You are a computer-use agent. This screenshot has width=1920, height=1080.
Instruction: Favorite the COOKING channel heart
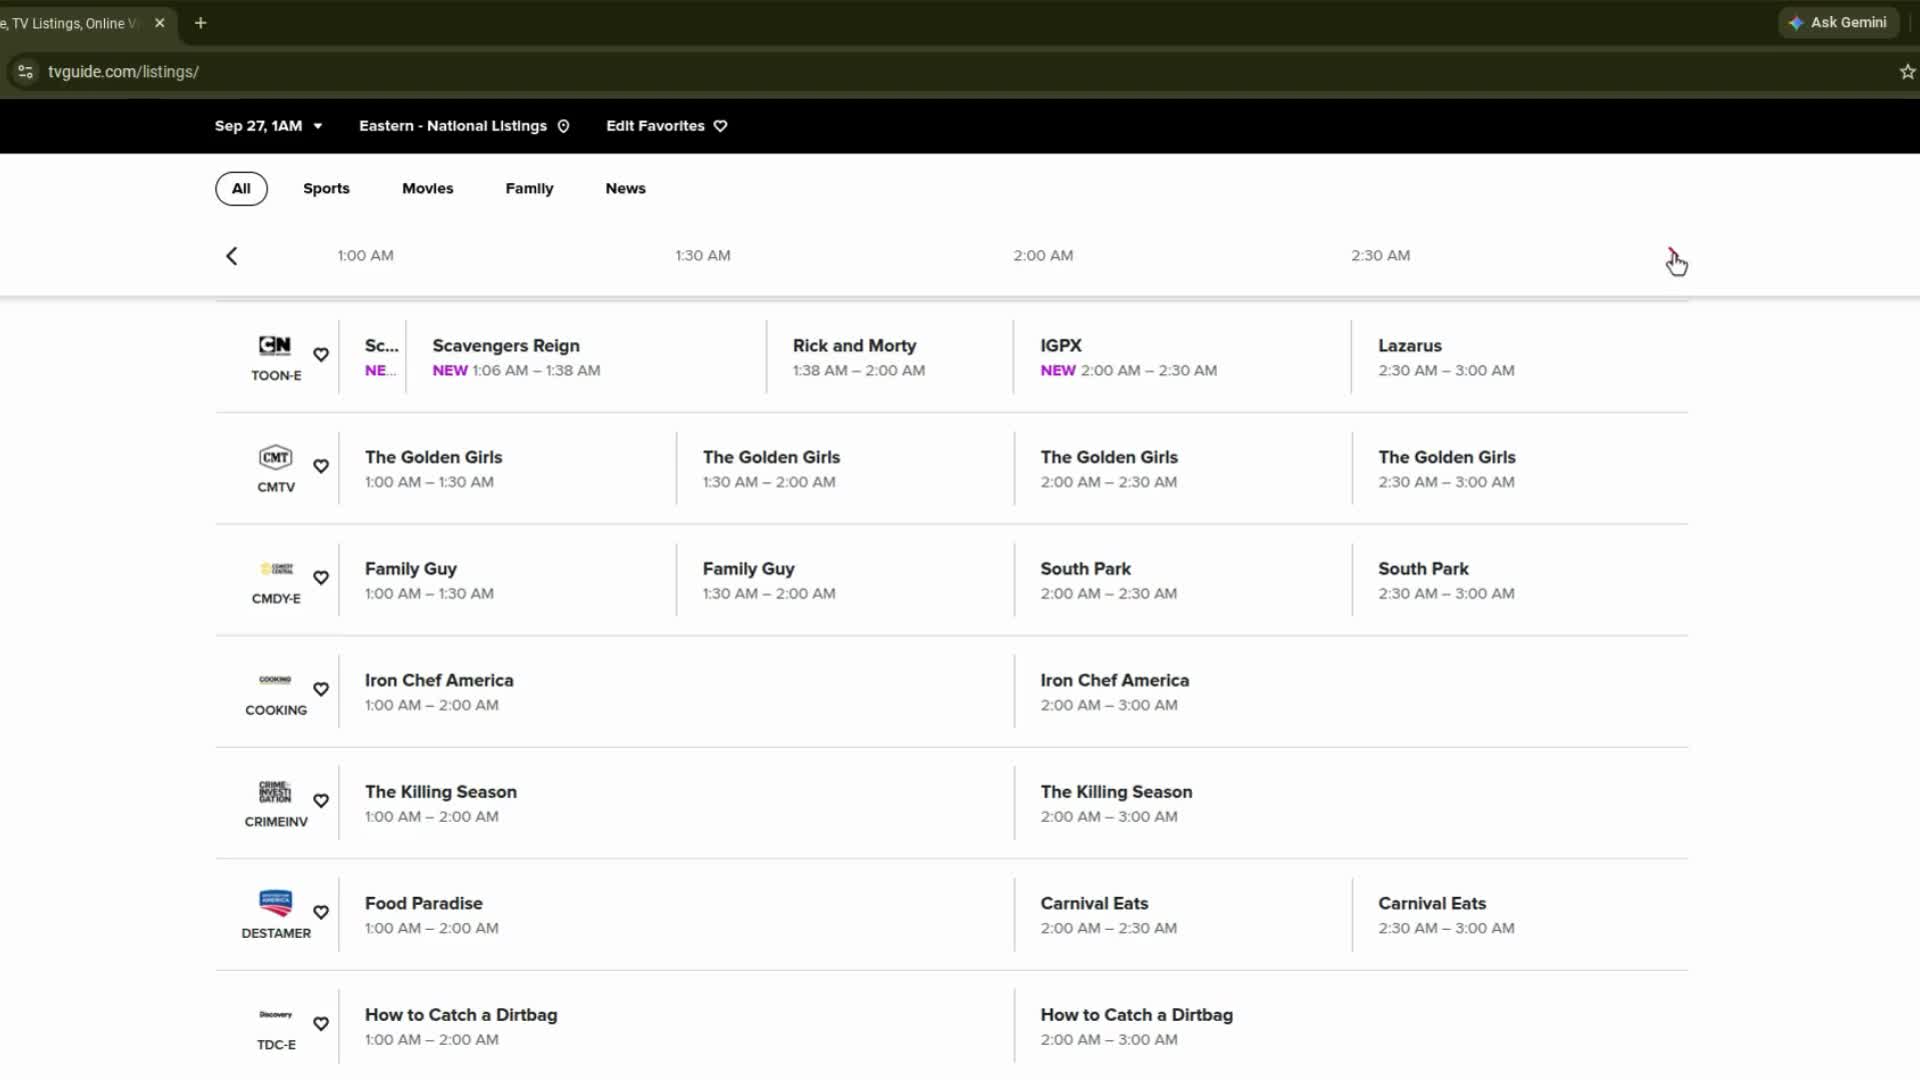coord(321,689)
